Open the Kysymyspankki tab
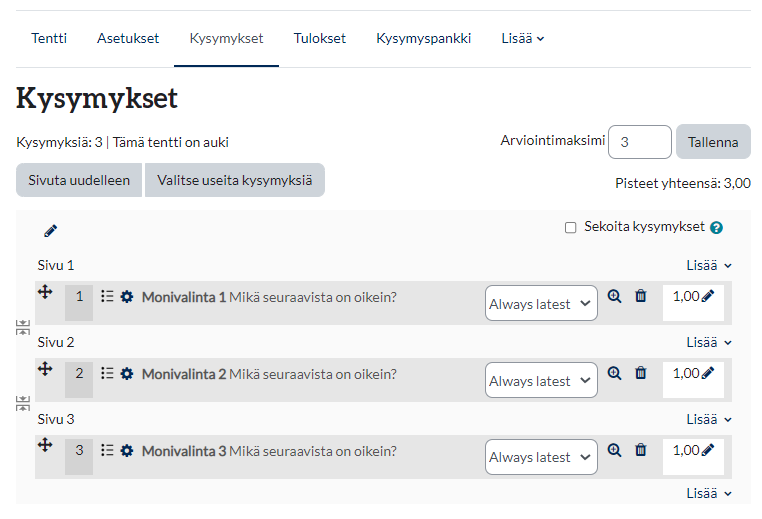The width and height of the screenshot is (762, 519). [423, 39]
